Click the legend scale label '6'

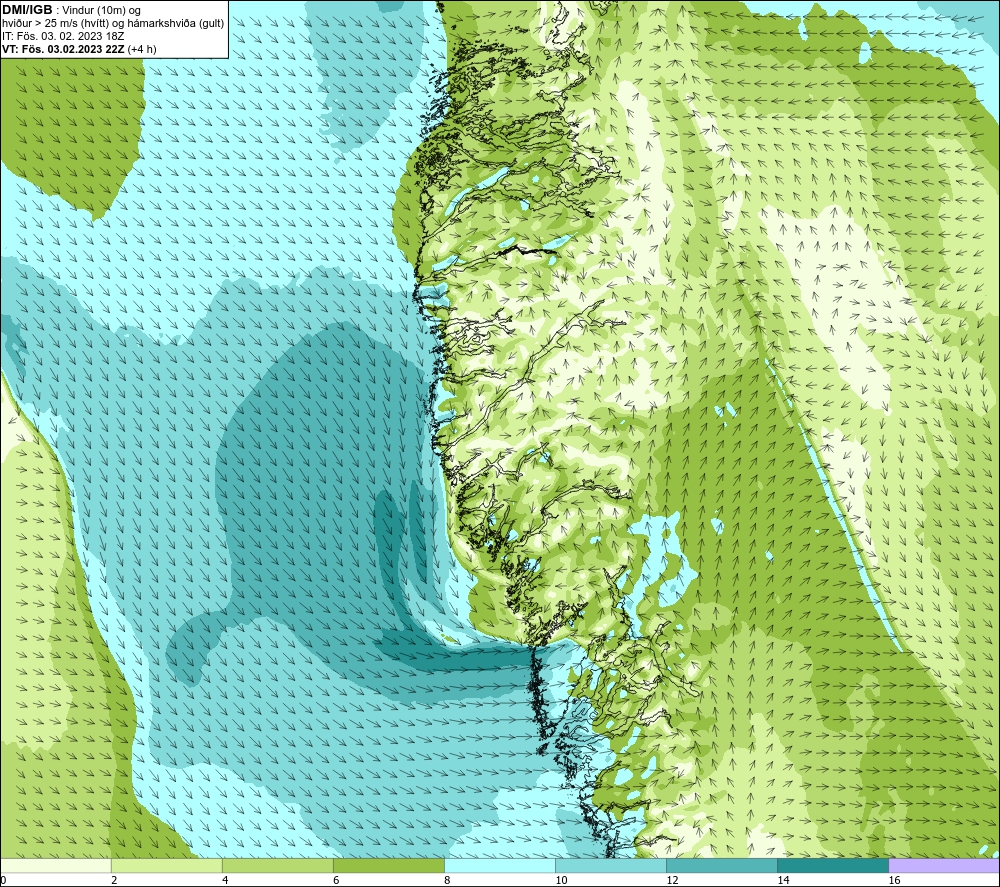335,881
